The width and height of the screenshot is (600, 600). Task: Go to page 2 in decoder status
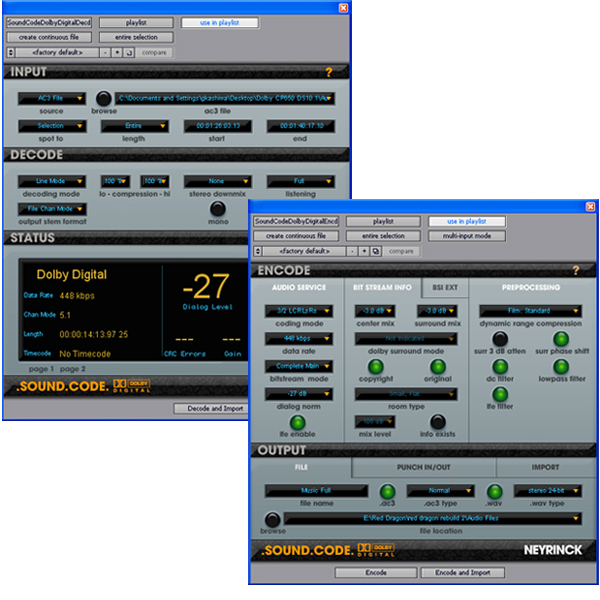(x=72, y=369)
